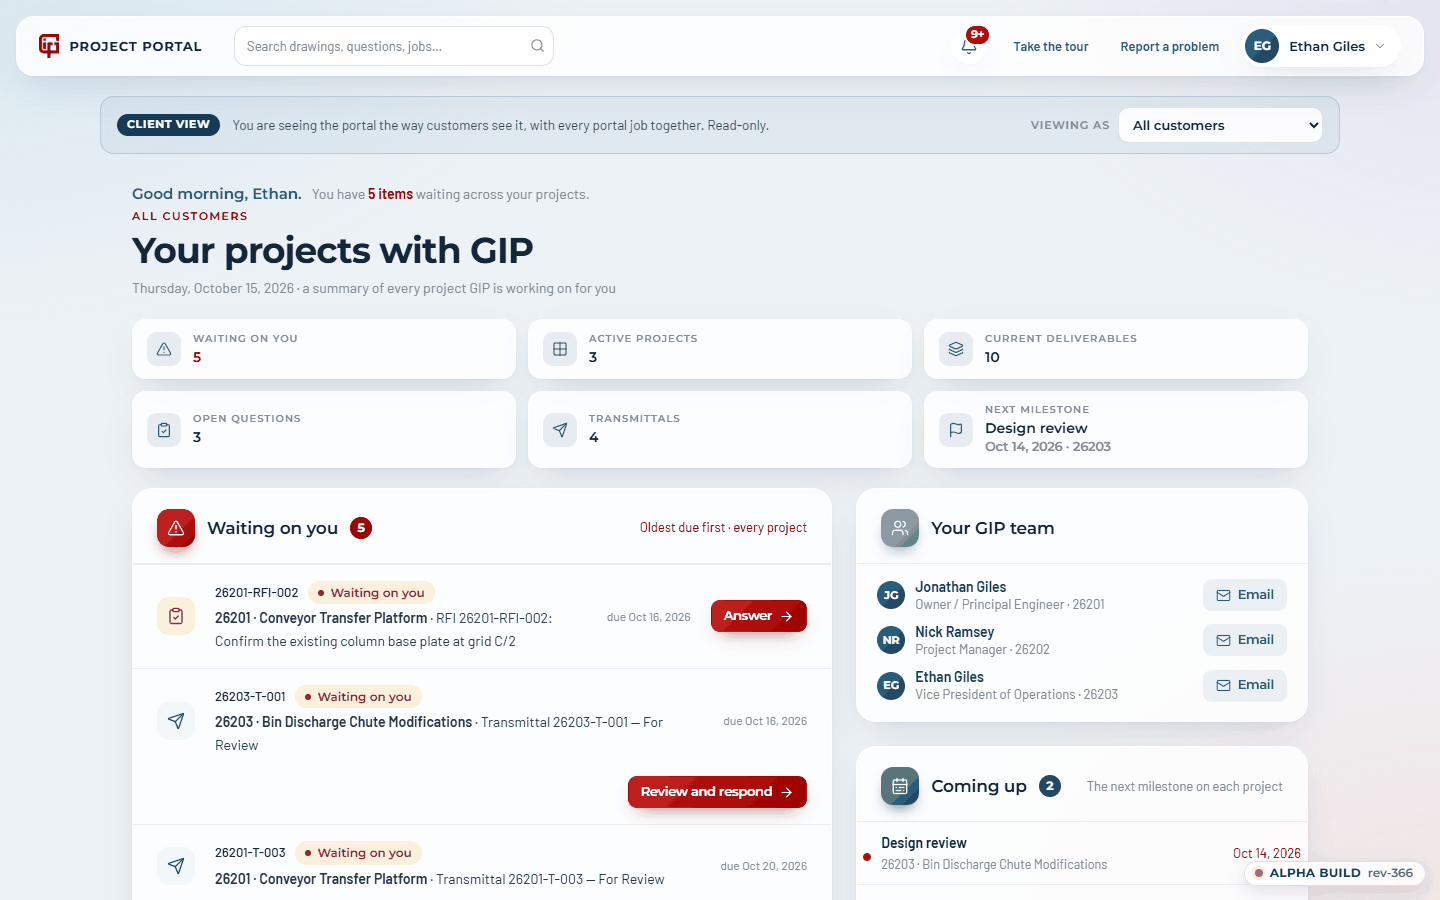Click Nick Ramsey's NR avatar
Viewport: 1440px width, 900px height.
[891, 640]
